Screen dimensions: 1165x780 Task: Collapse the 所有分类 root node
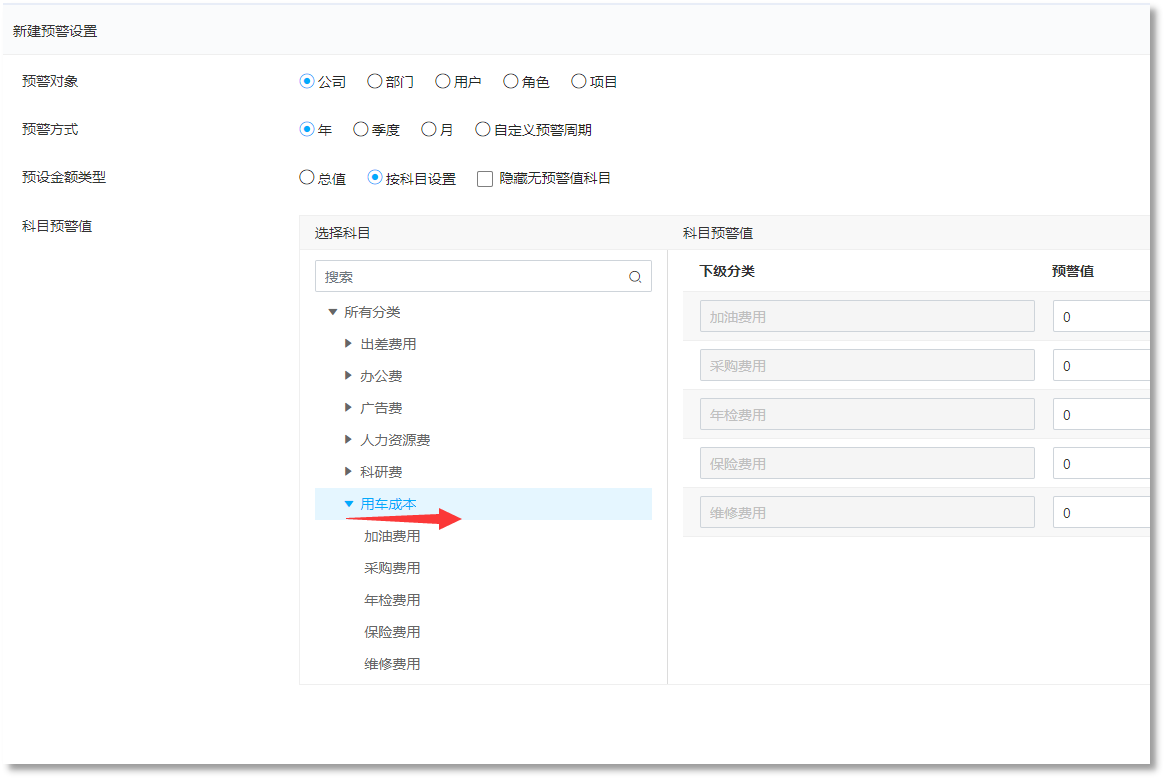pyautogui.click(x=333, y=312)
